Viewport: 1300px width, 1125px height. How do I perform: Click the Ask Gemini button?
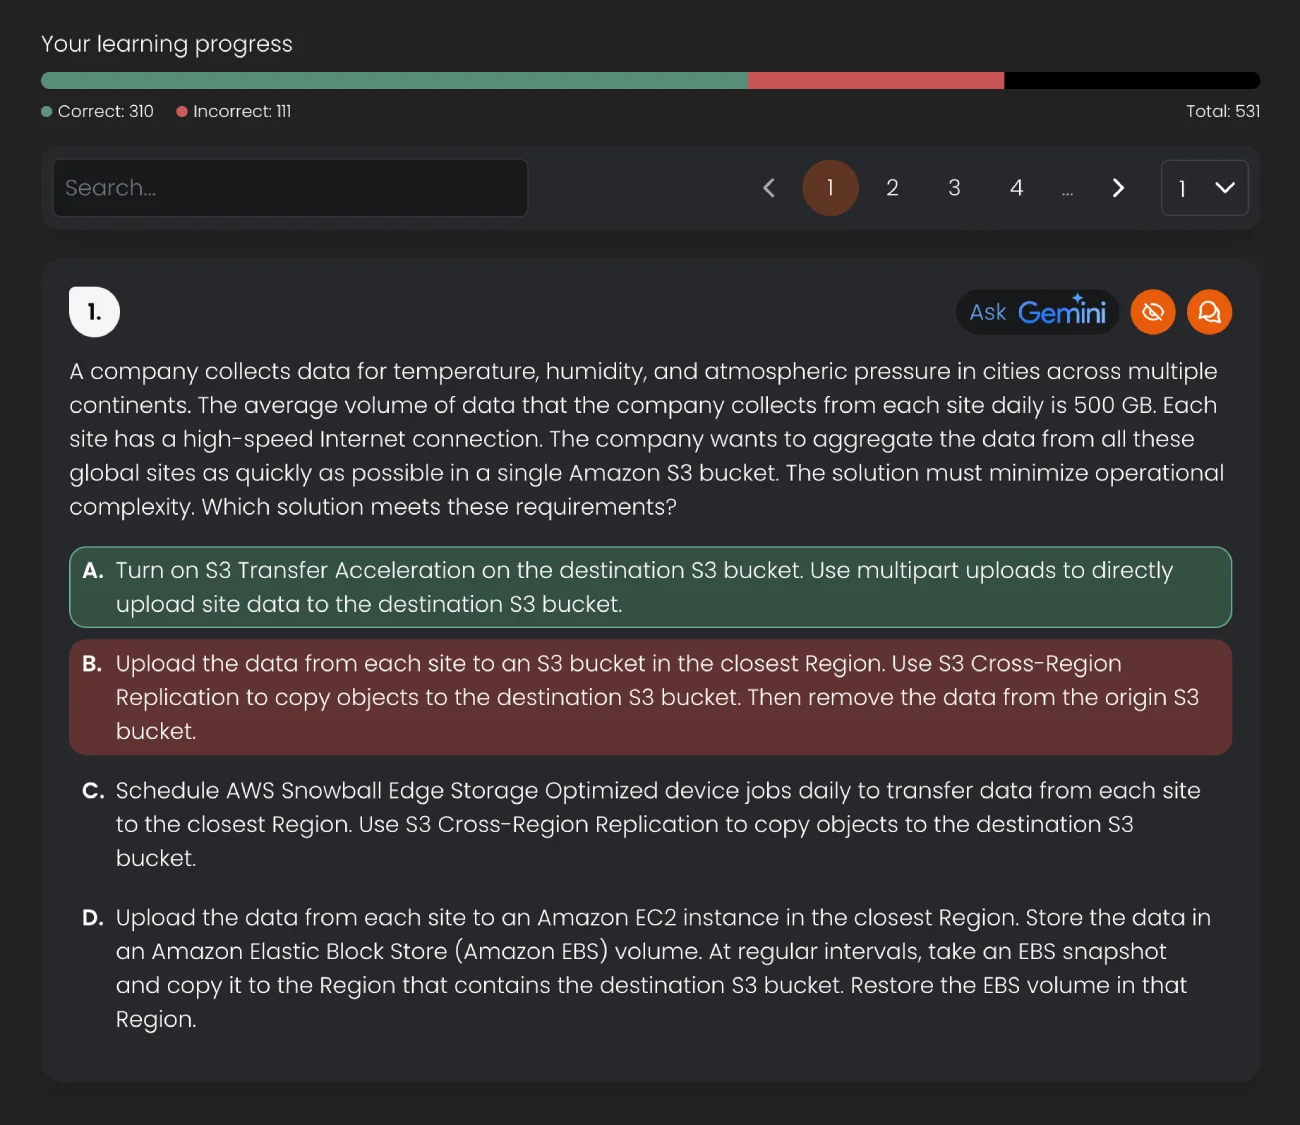click(x=1037, y=312)
